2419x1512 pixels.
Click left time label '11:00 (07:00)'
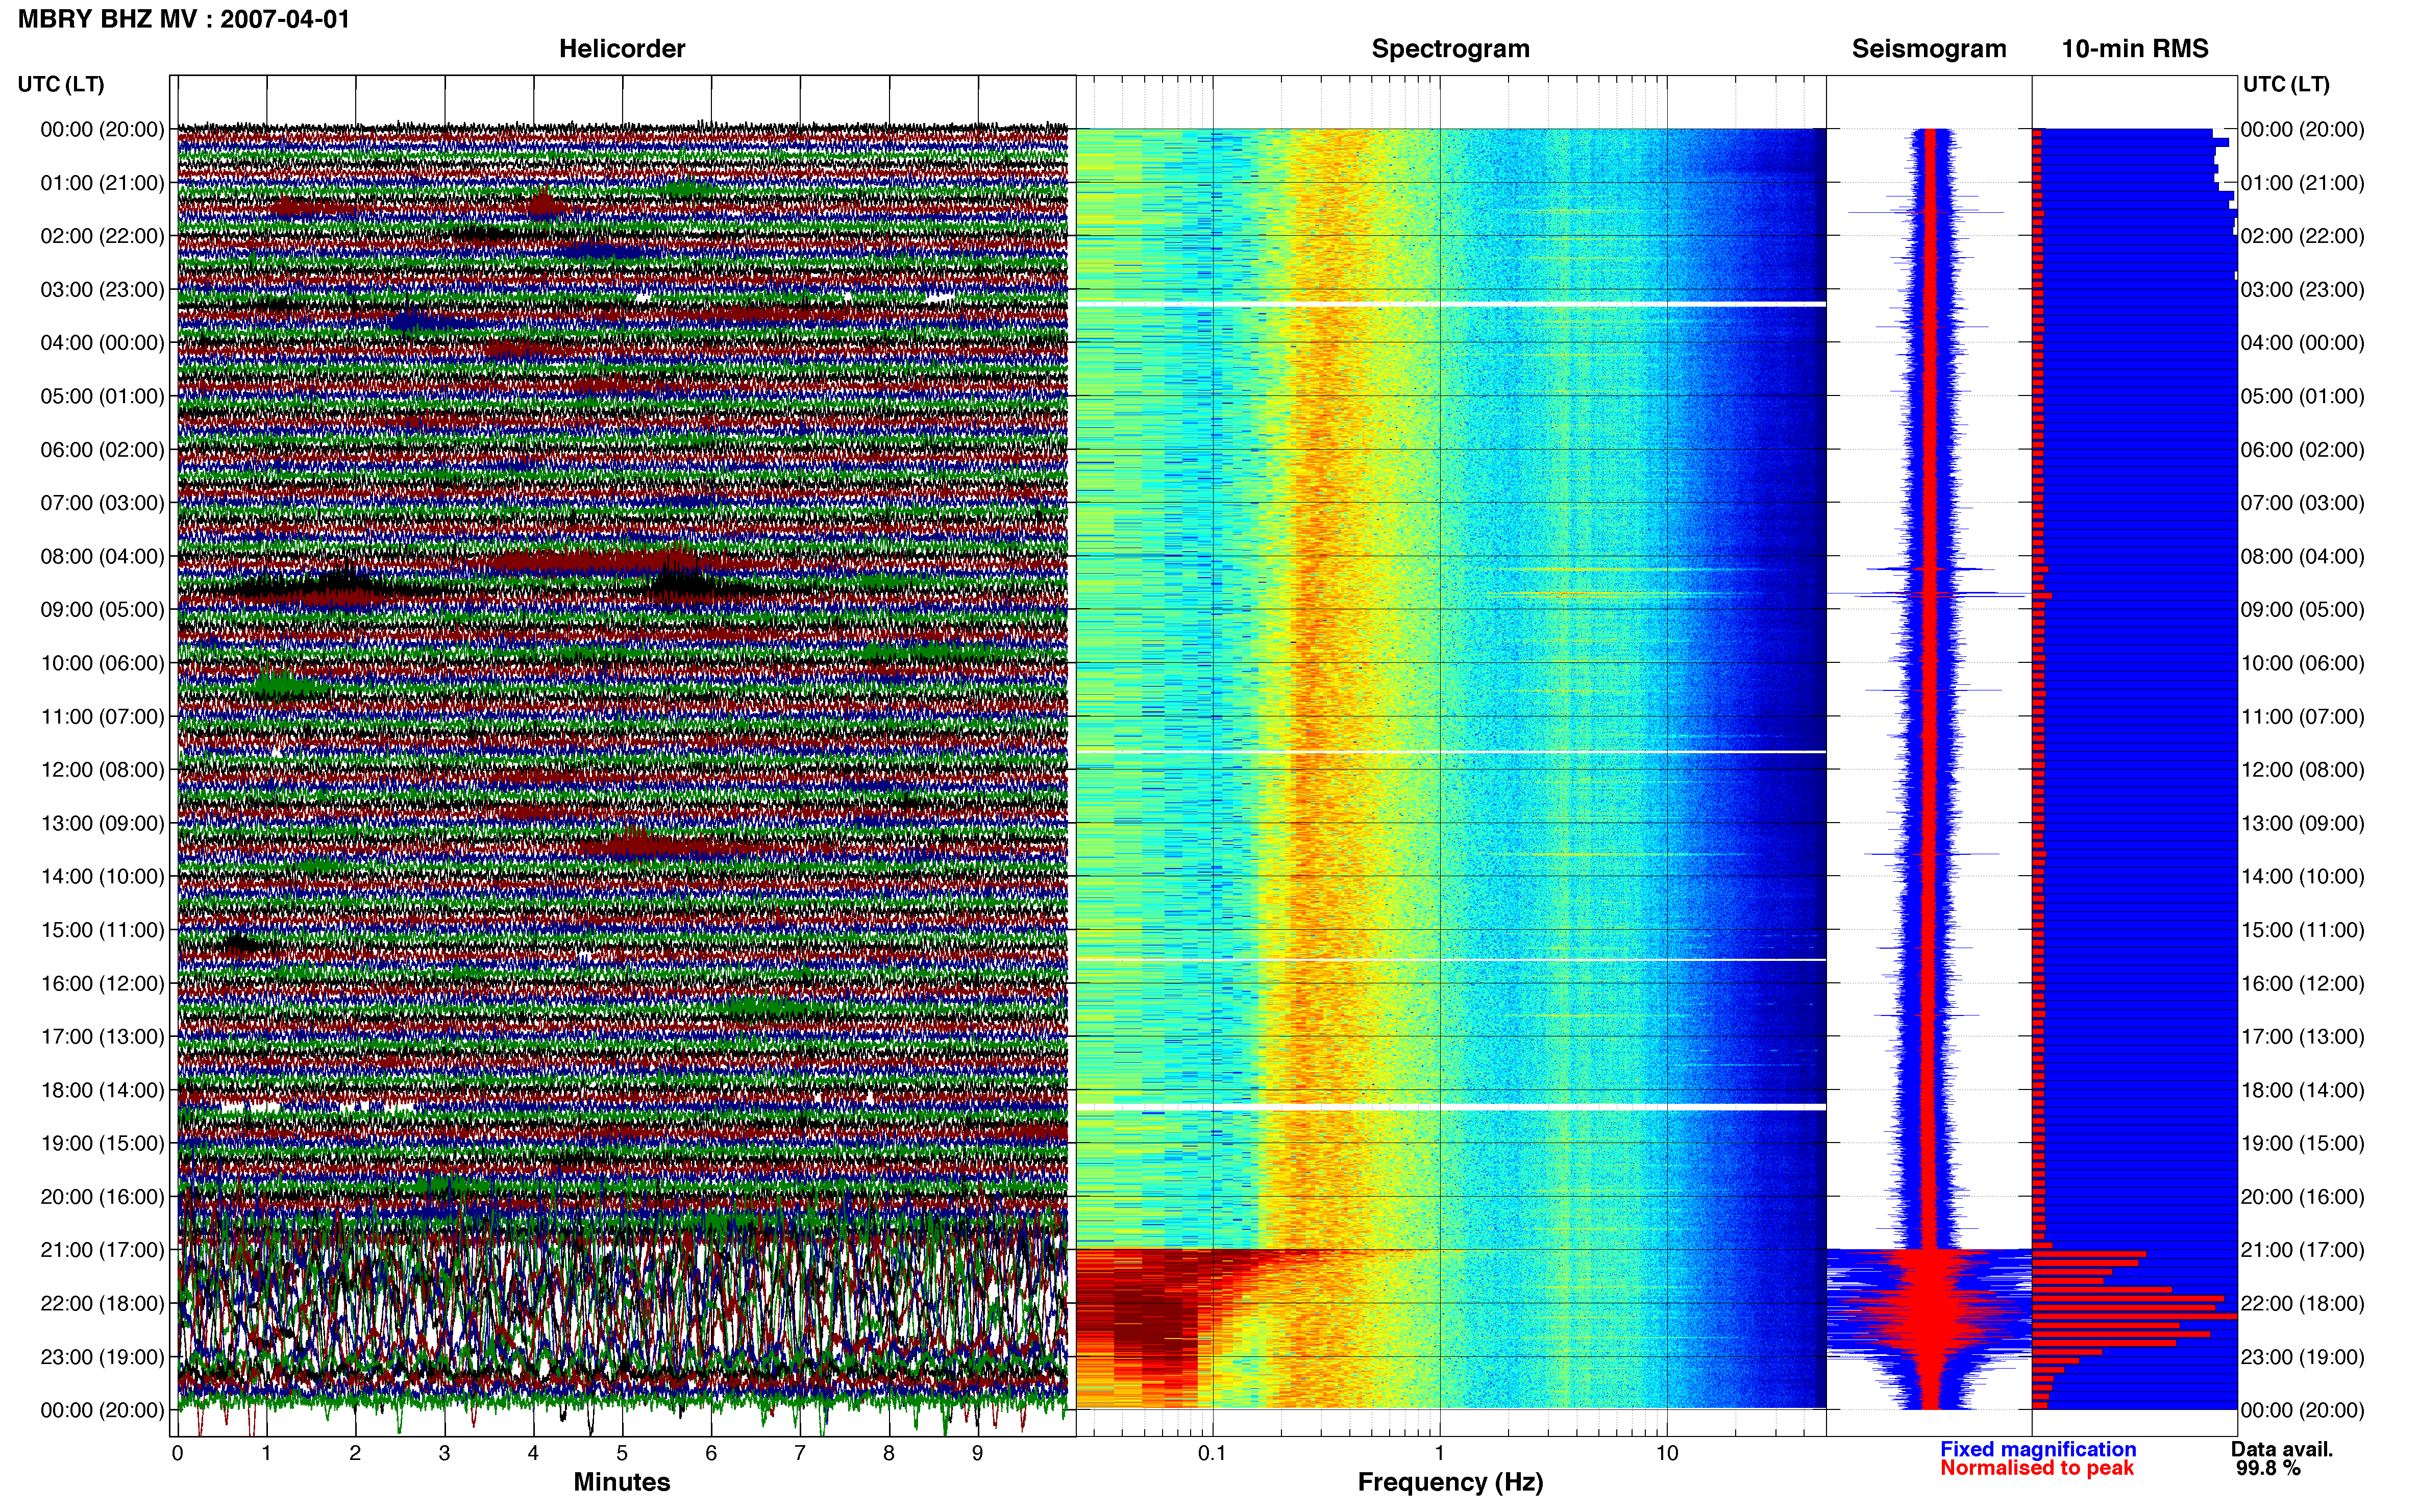click(102, 717)
